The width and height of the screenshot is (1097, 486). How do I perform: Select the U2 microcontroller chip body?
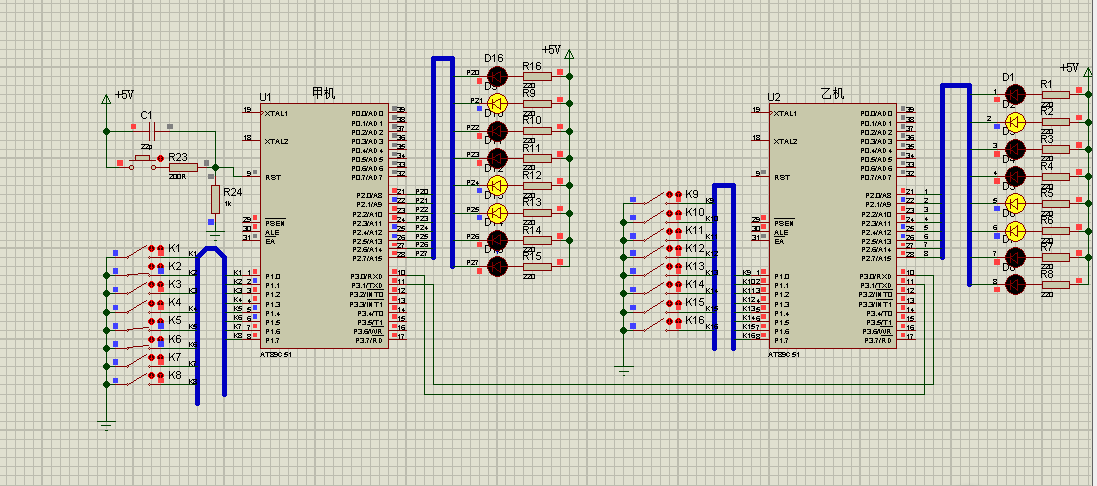[x=833, y=227]
